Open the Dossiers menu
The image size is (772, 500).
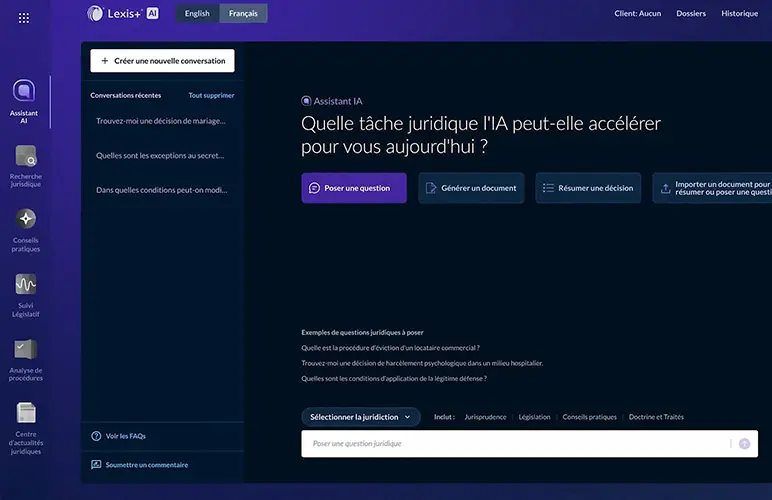coord(691,14)
